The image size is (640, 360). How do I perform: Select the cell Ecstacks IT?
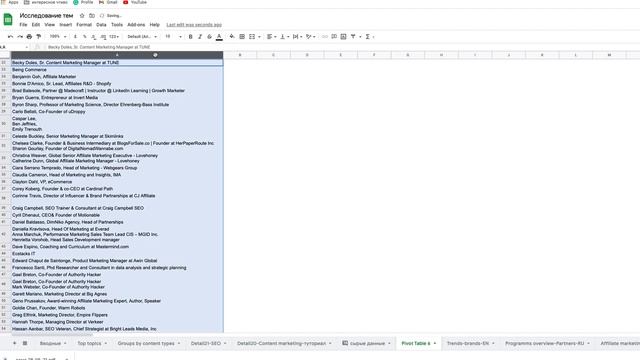click(117, 253)
